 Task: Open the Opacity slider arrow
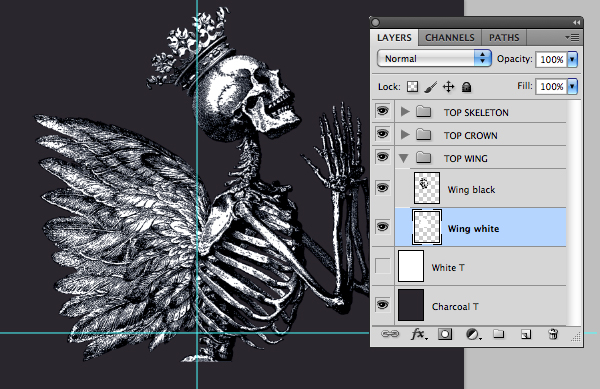(x=572, y=59)
